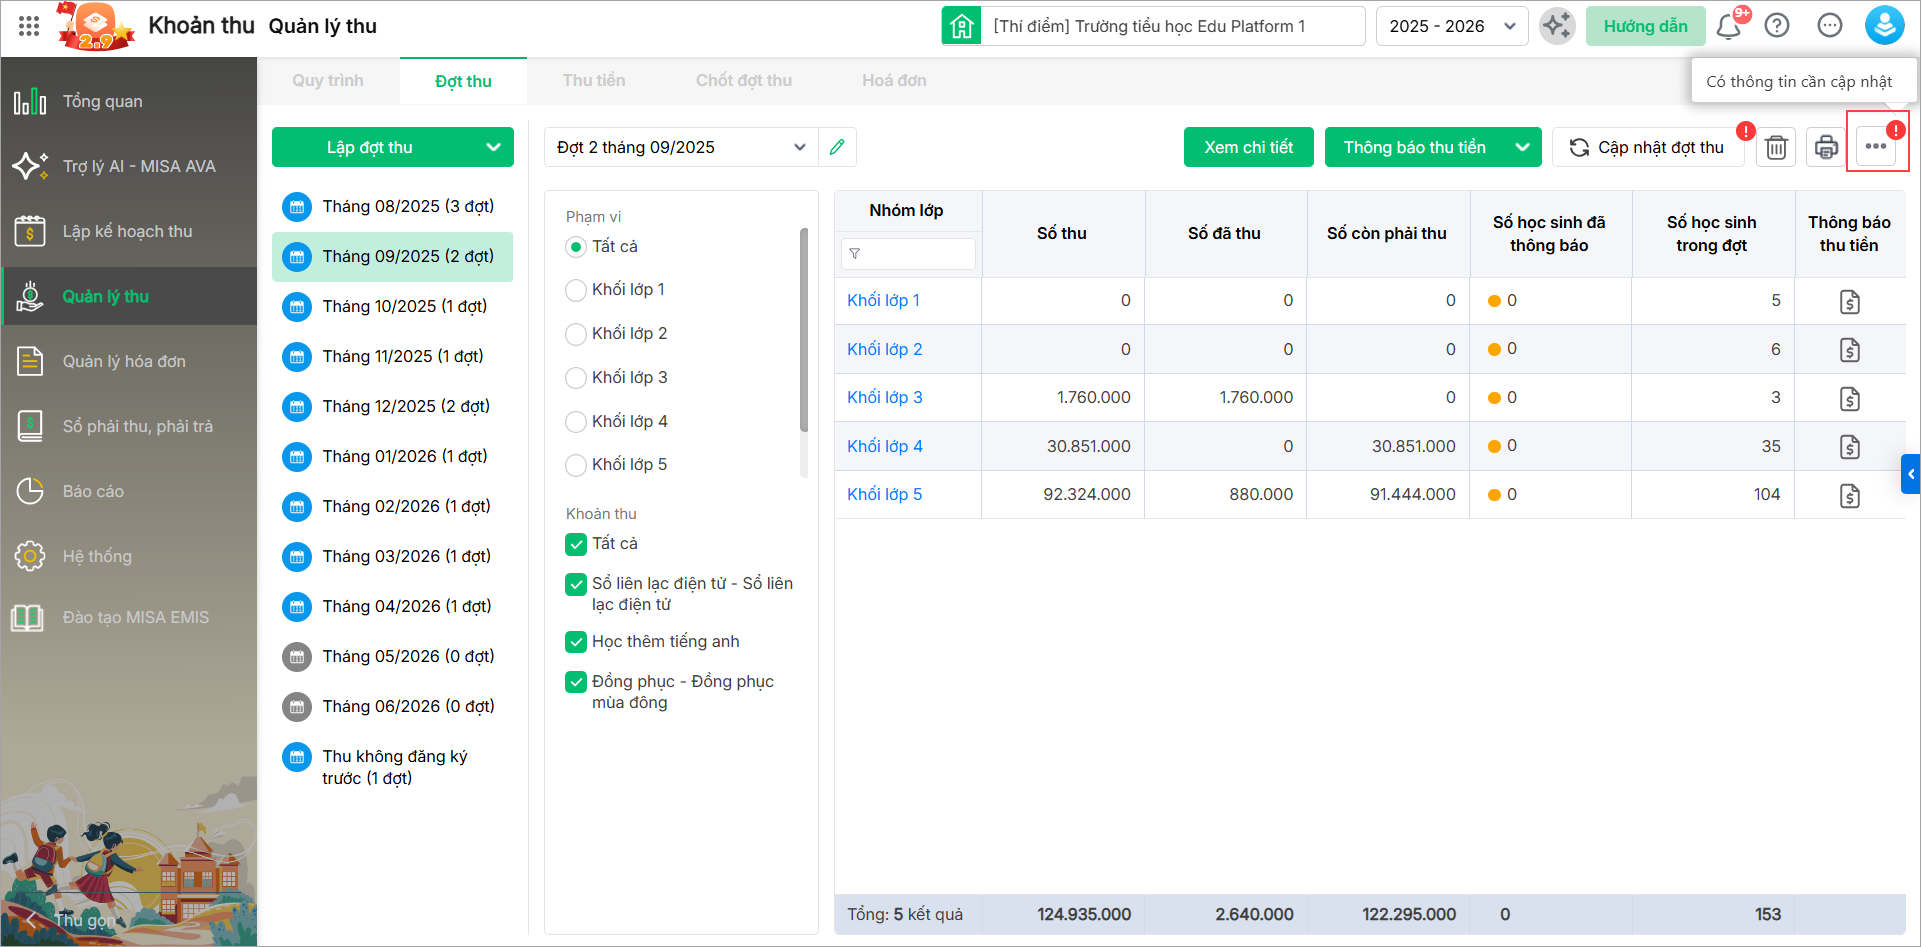This screenshot has width=1921, height=947.
Task: Open the apps grid launcher
Action: coord(29,26)
